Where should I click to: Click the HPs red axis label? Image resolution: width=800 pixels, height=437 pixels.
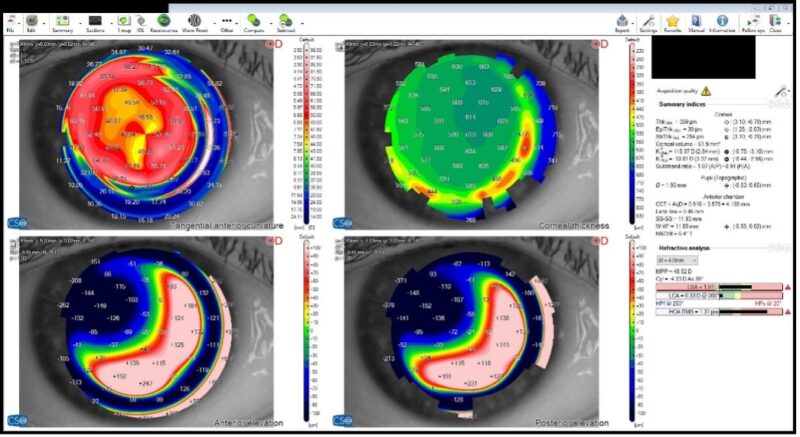[768, 304]
